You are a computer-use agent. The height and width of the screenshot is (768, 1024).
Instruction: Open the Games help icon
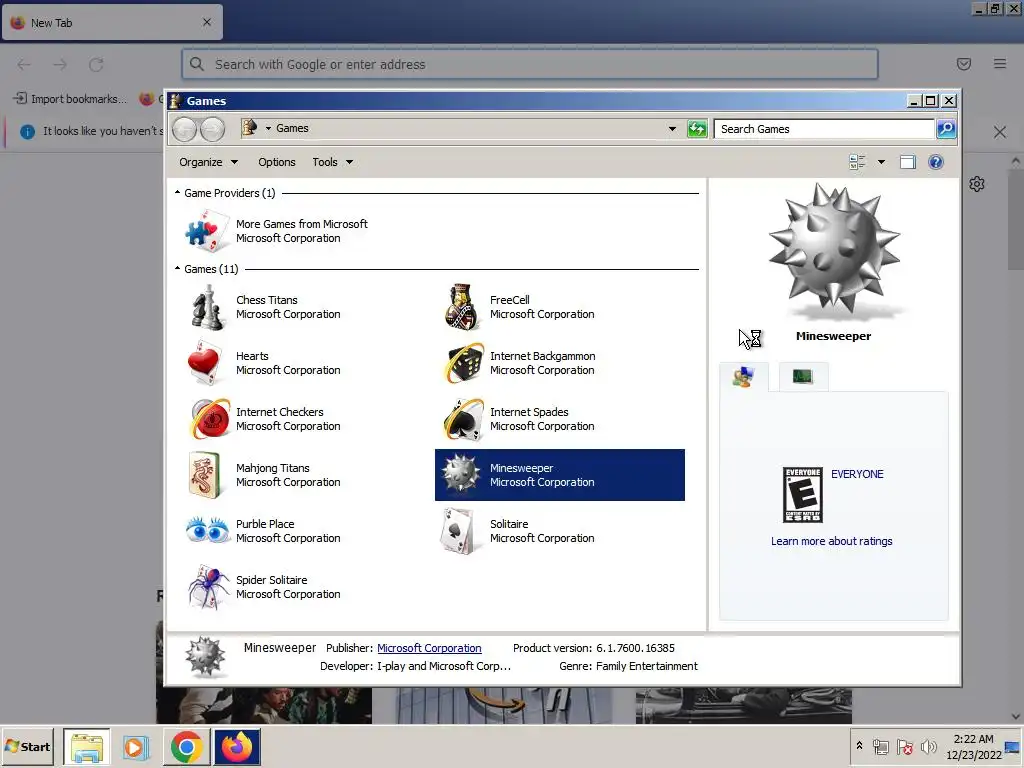click(x=935, y=162)
